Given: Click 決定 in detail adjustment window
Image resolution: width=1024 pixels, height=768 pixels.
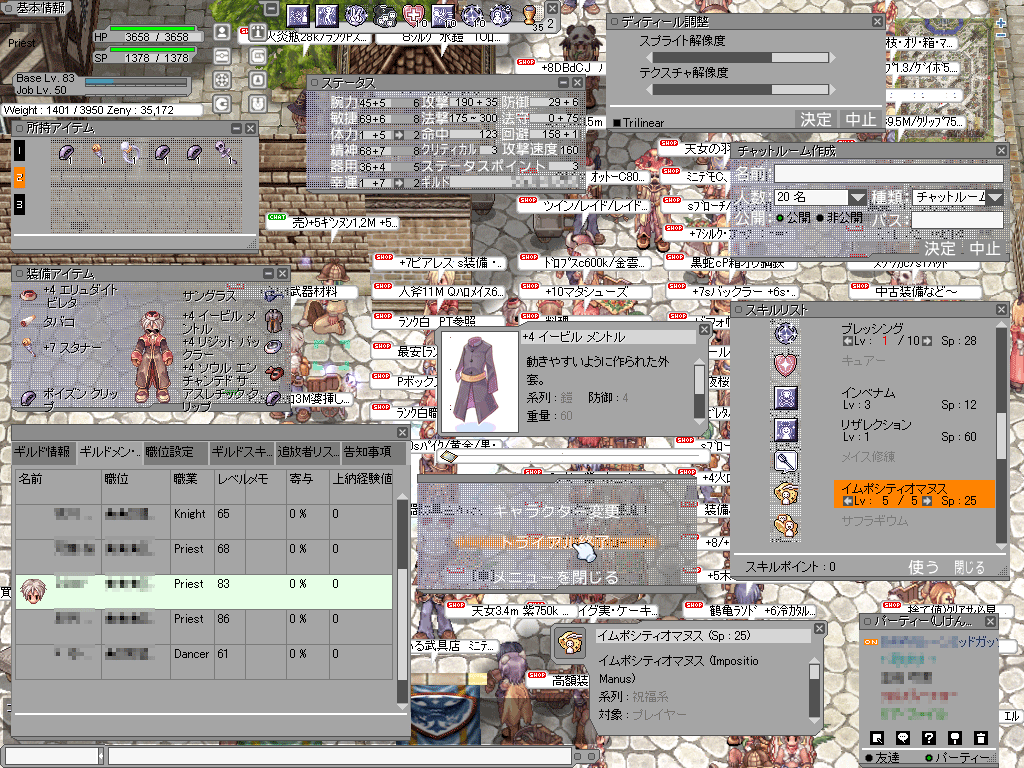Looking at the screenshot, I should [816, 120].
